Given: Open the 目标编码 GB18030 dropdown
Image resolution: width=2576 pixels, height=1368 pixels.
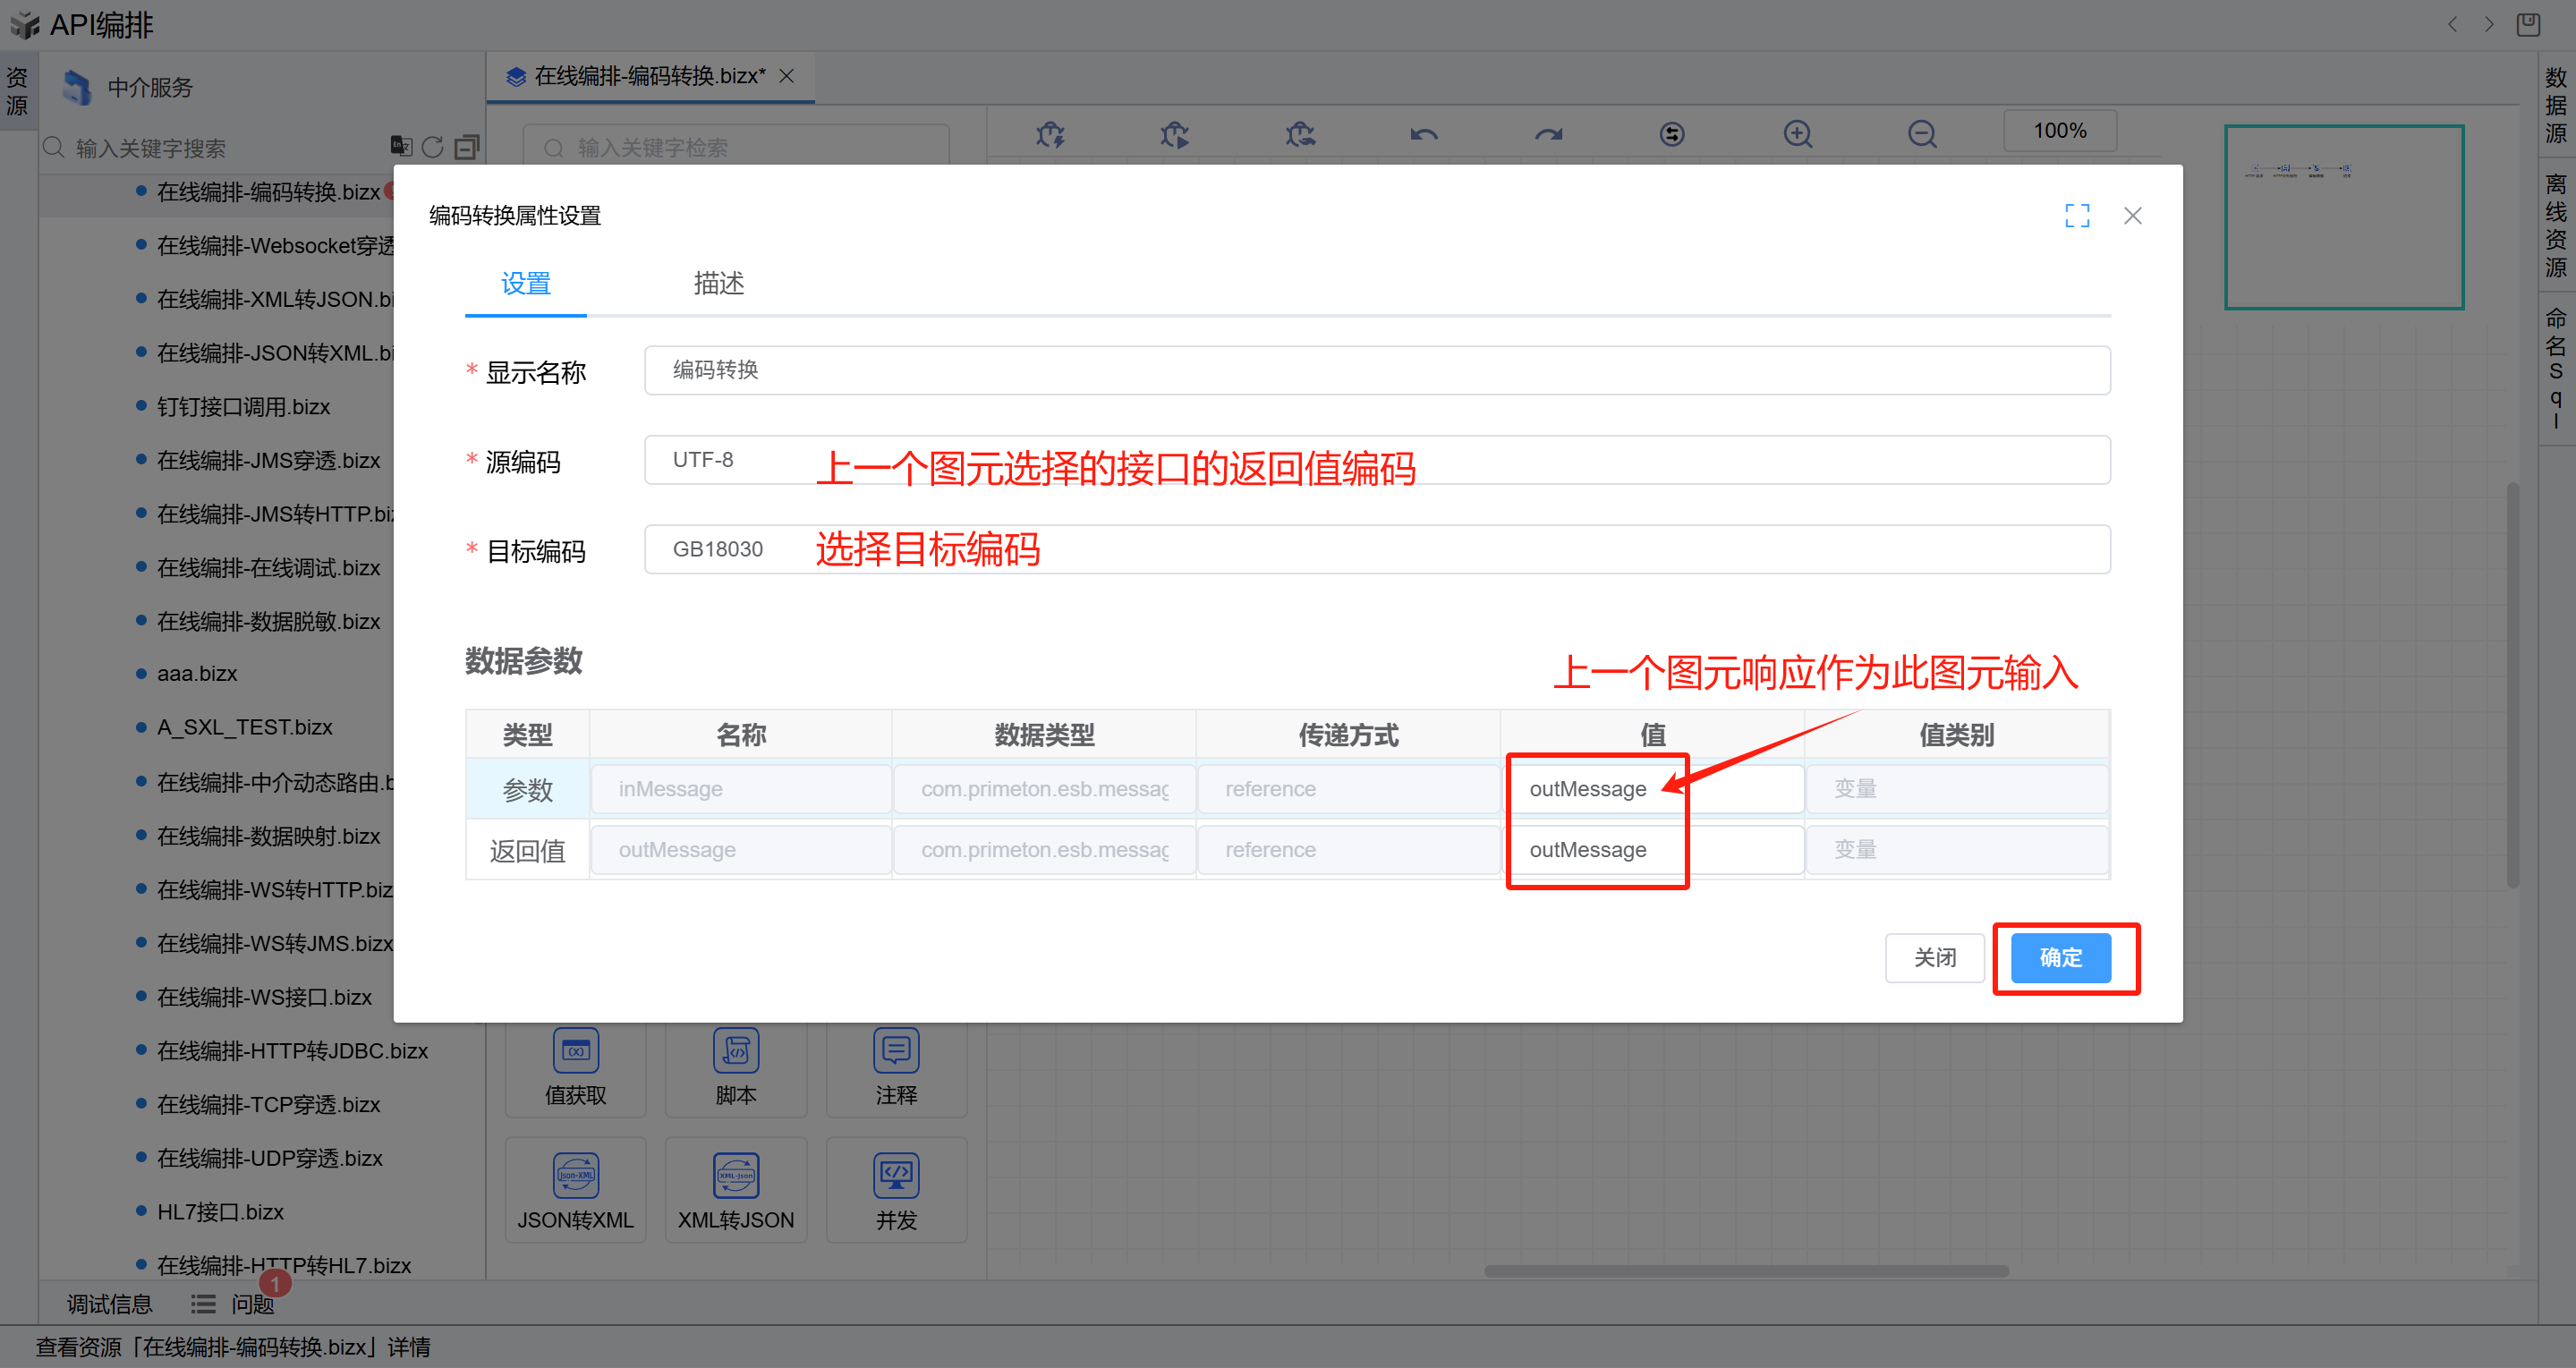Looking at the screenshot, I should [1376, 549].
